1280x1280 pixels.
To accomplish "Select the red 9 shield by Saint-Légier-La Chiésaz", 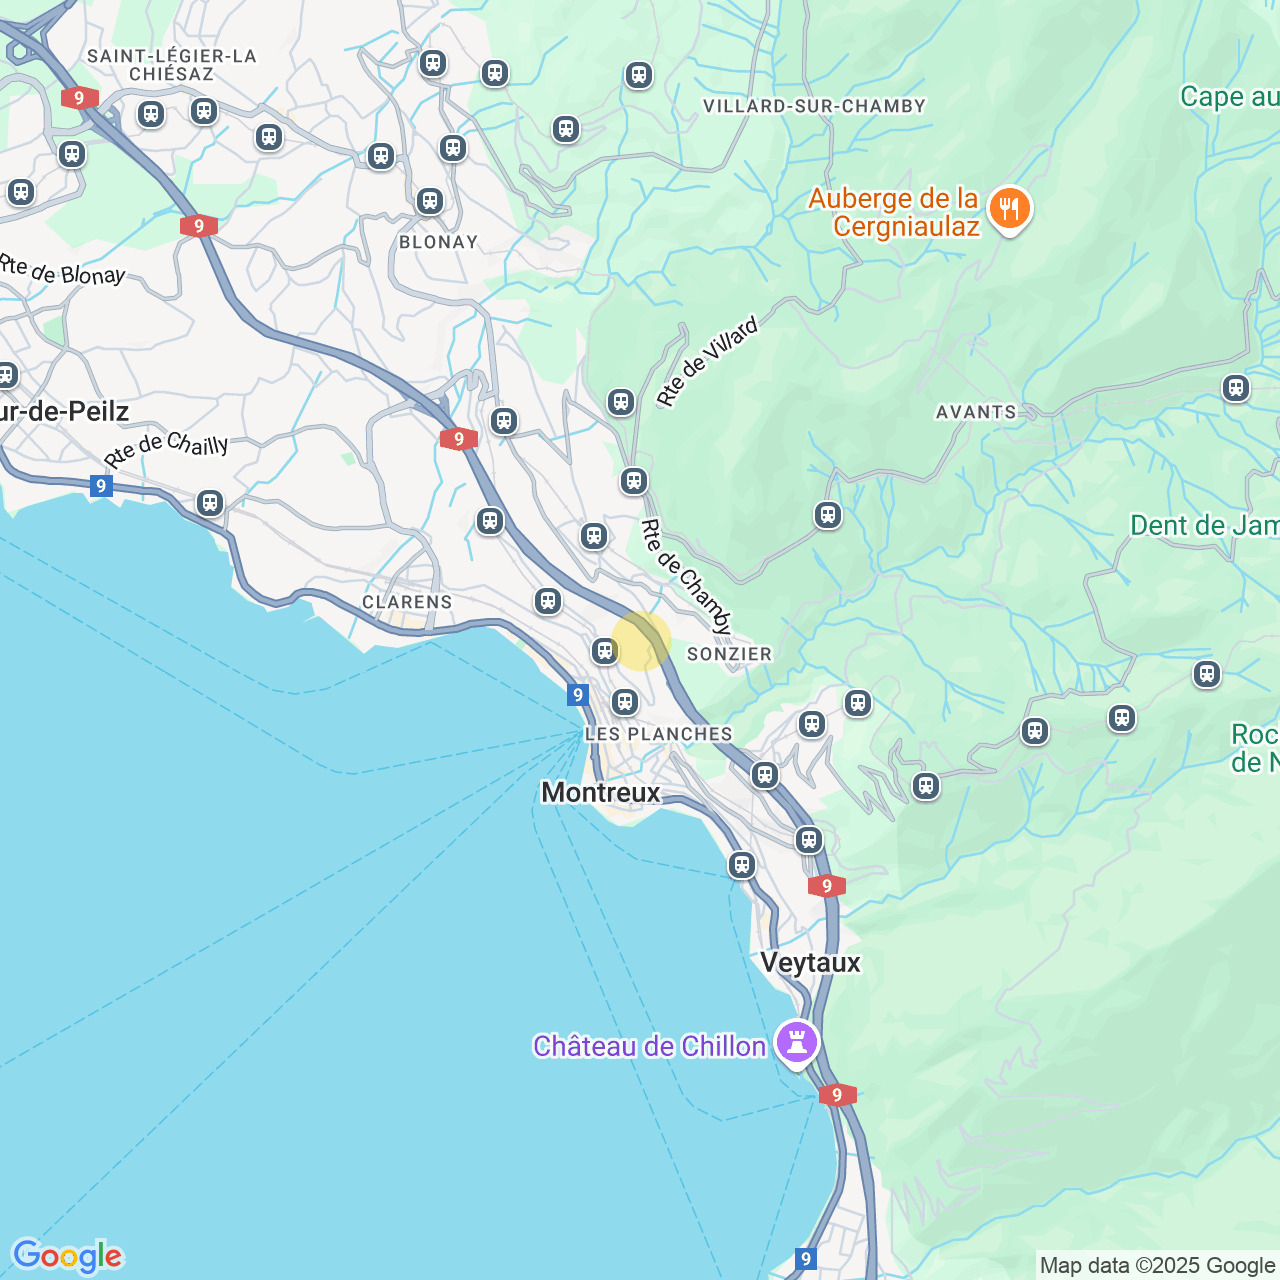I will click(79, 98).
